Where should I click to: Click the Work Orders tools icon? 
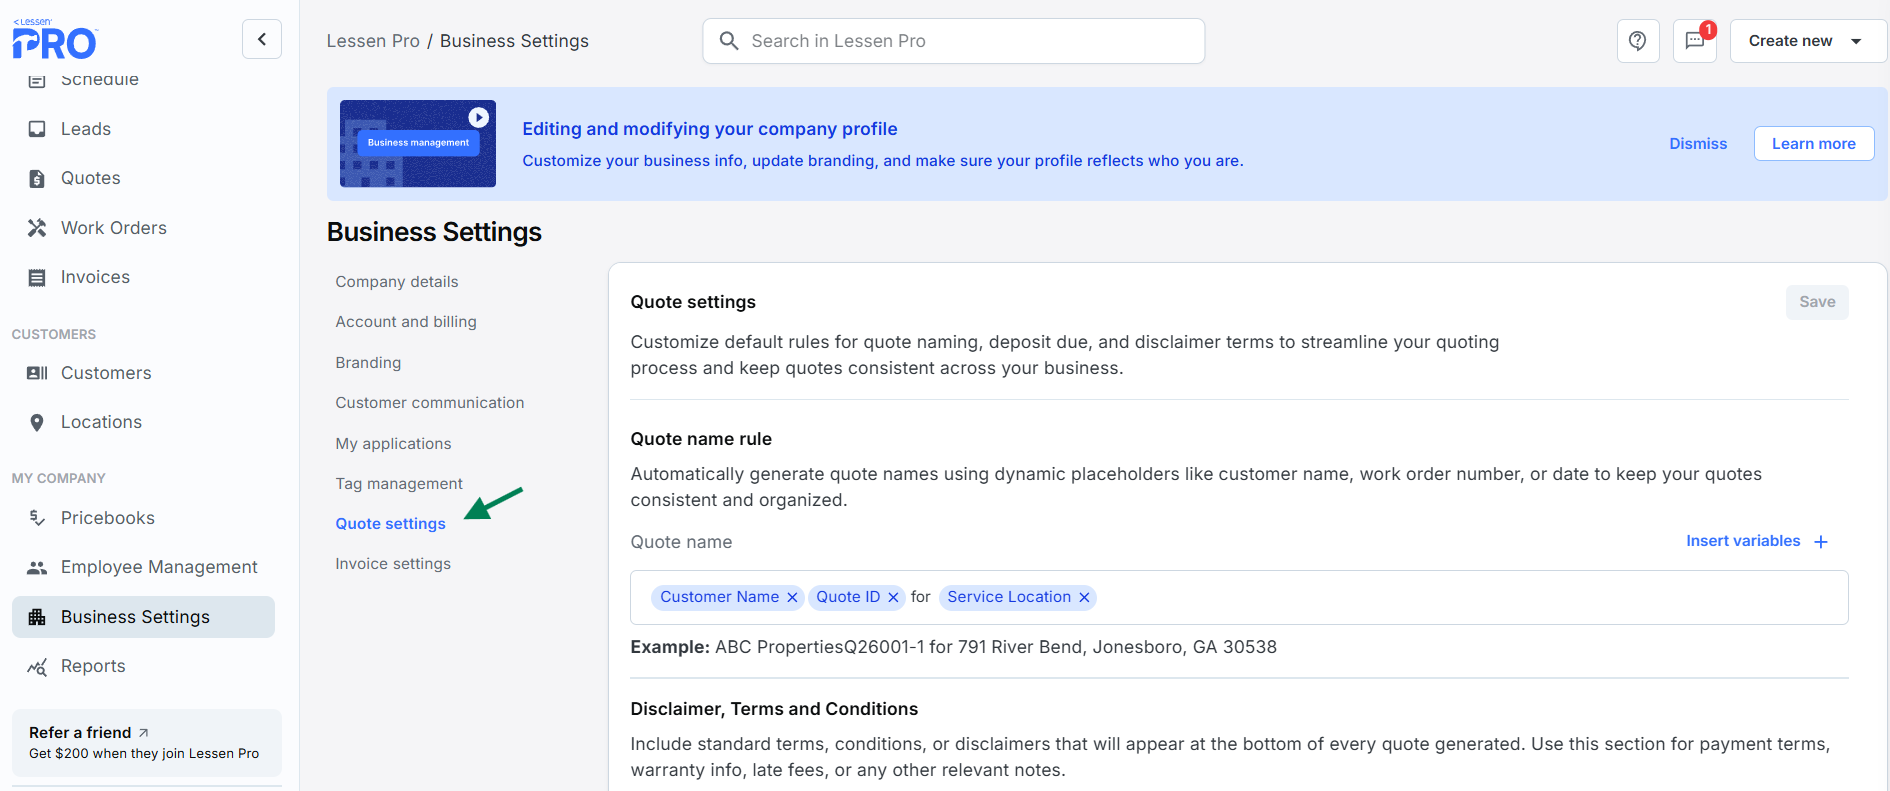point(37,228)
